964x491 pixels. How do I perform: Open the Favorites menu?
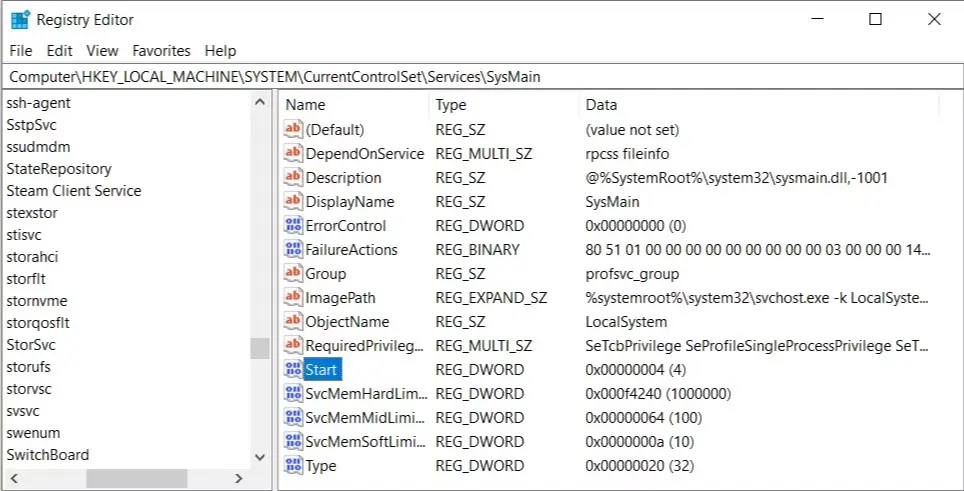[162, 50]
